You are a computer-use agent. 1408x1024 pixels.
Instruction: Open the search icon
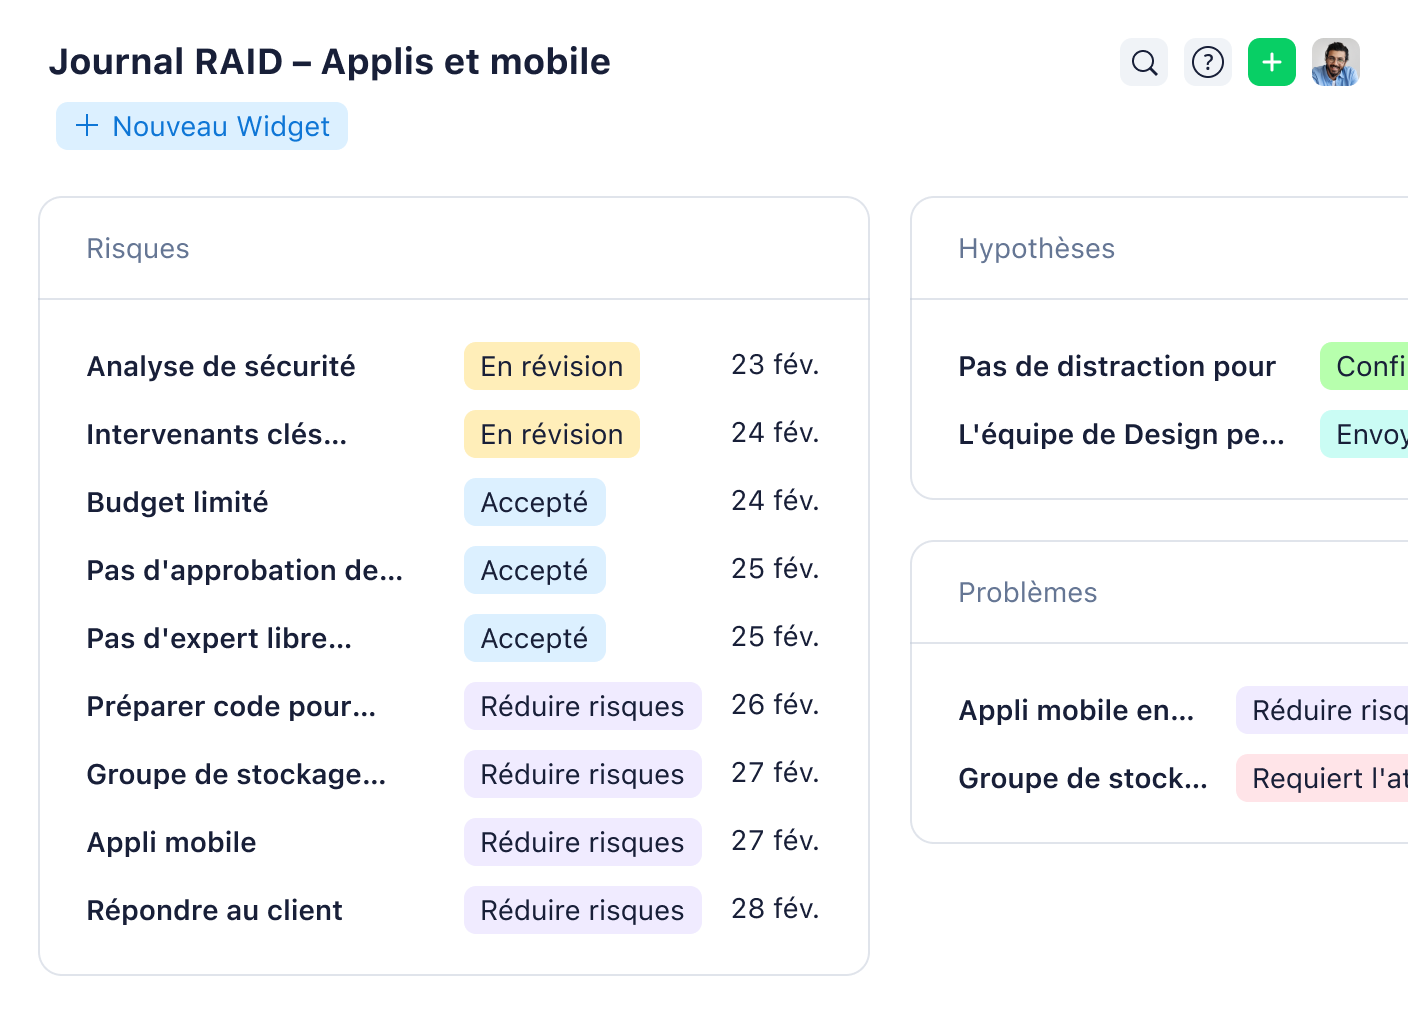click(x=1143, y=62)
